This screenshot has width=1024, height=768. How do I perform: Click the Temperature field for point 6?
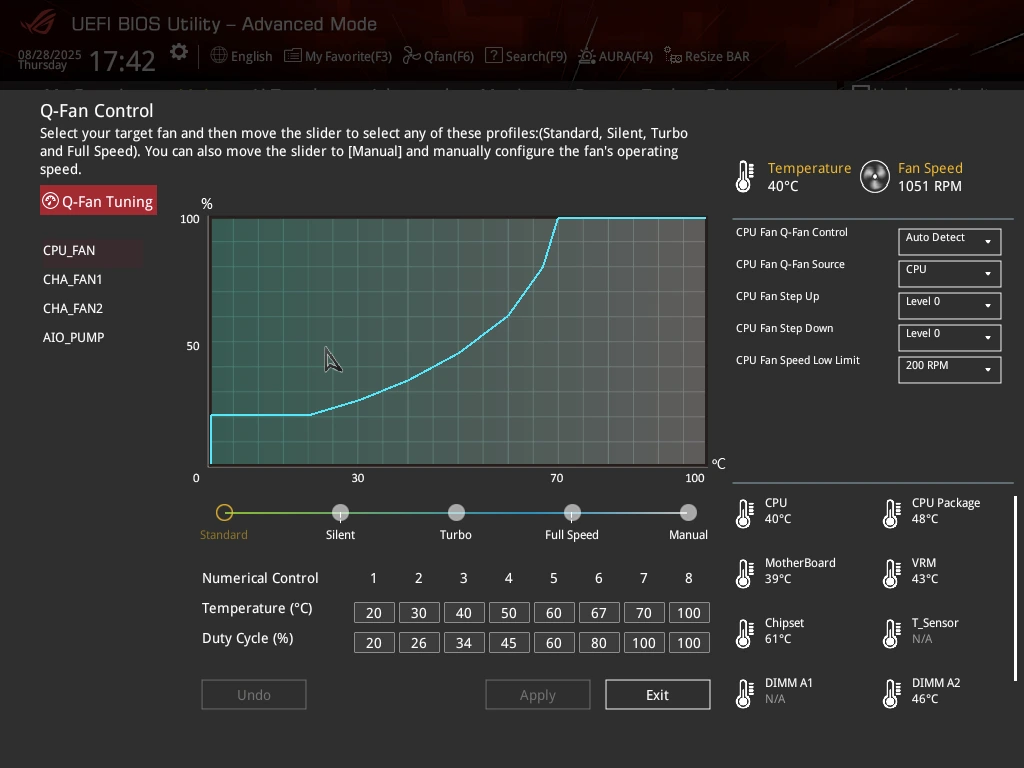pyautogui.click(x=599, y=613)
